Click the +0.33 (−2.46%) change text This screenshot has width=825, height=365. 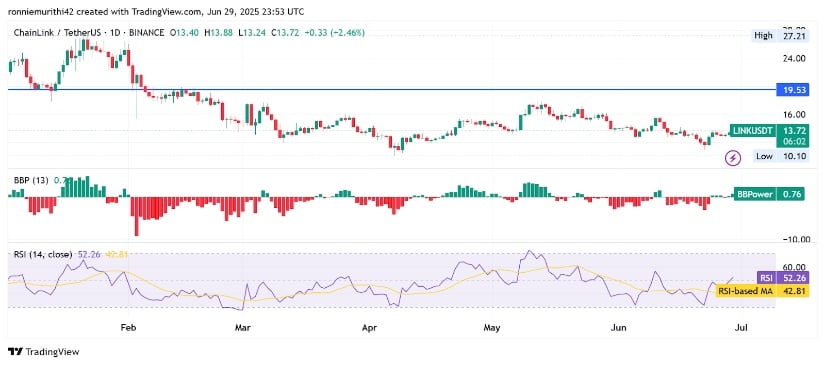click(x=335, y=33)
